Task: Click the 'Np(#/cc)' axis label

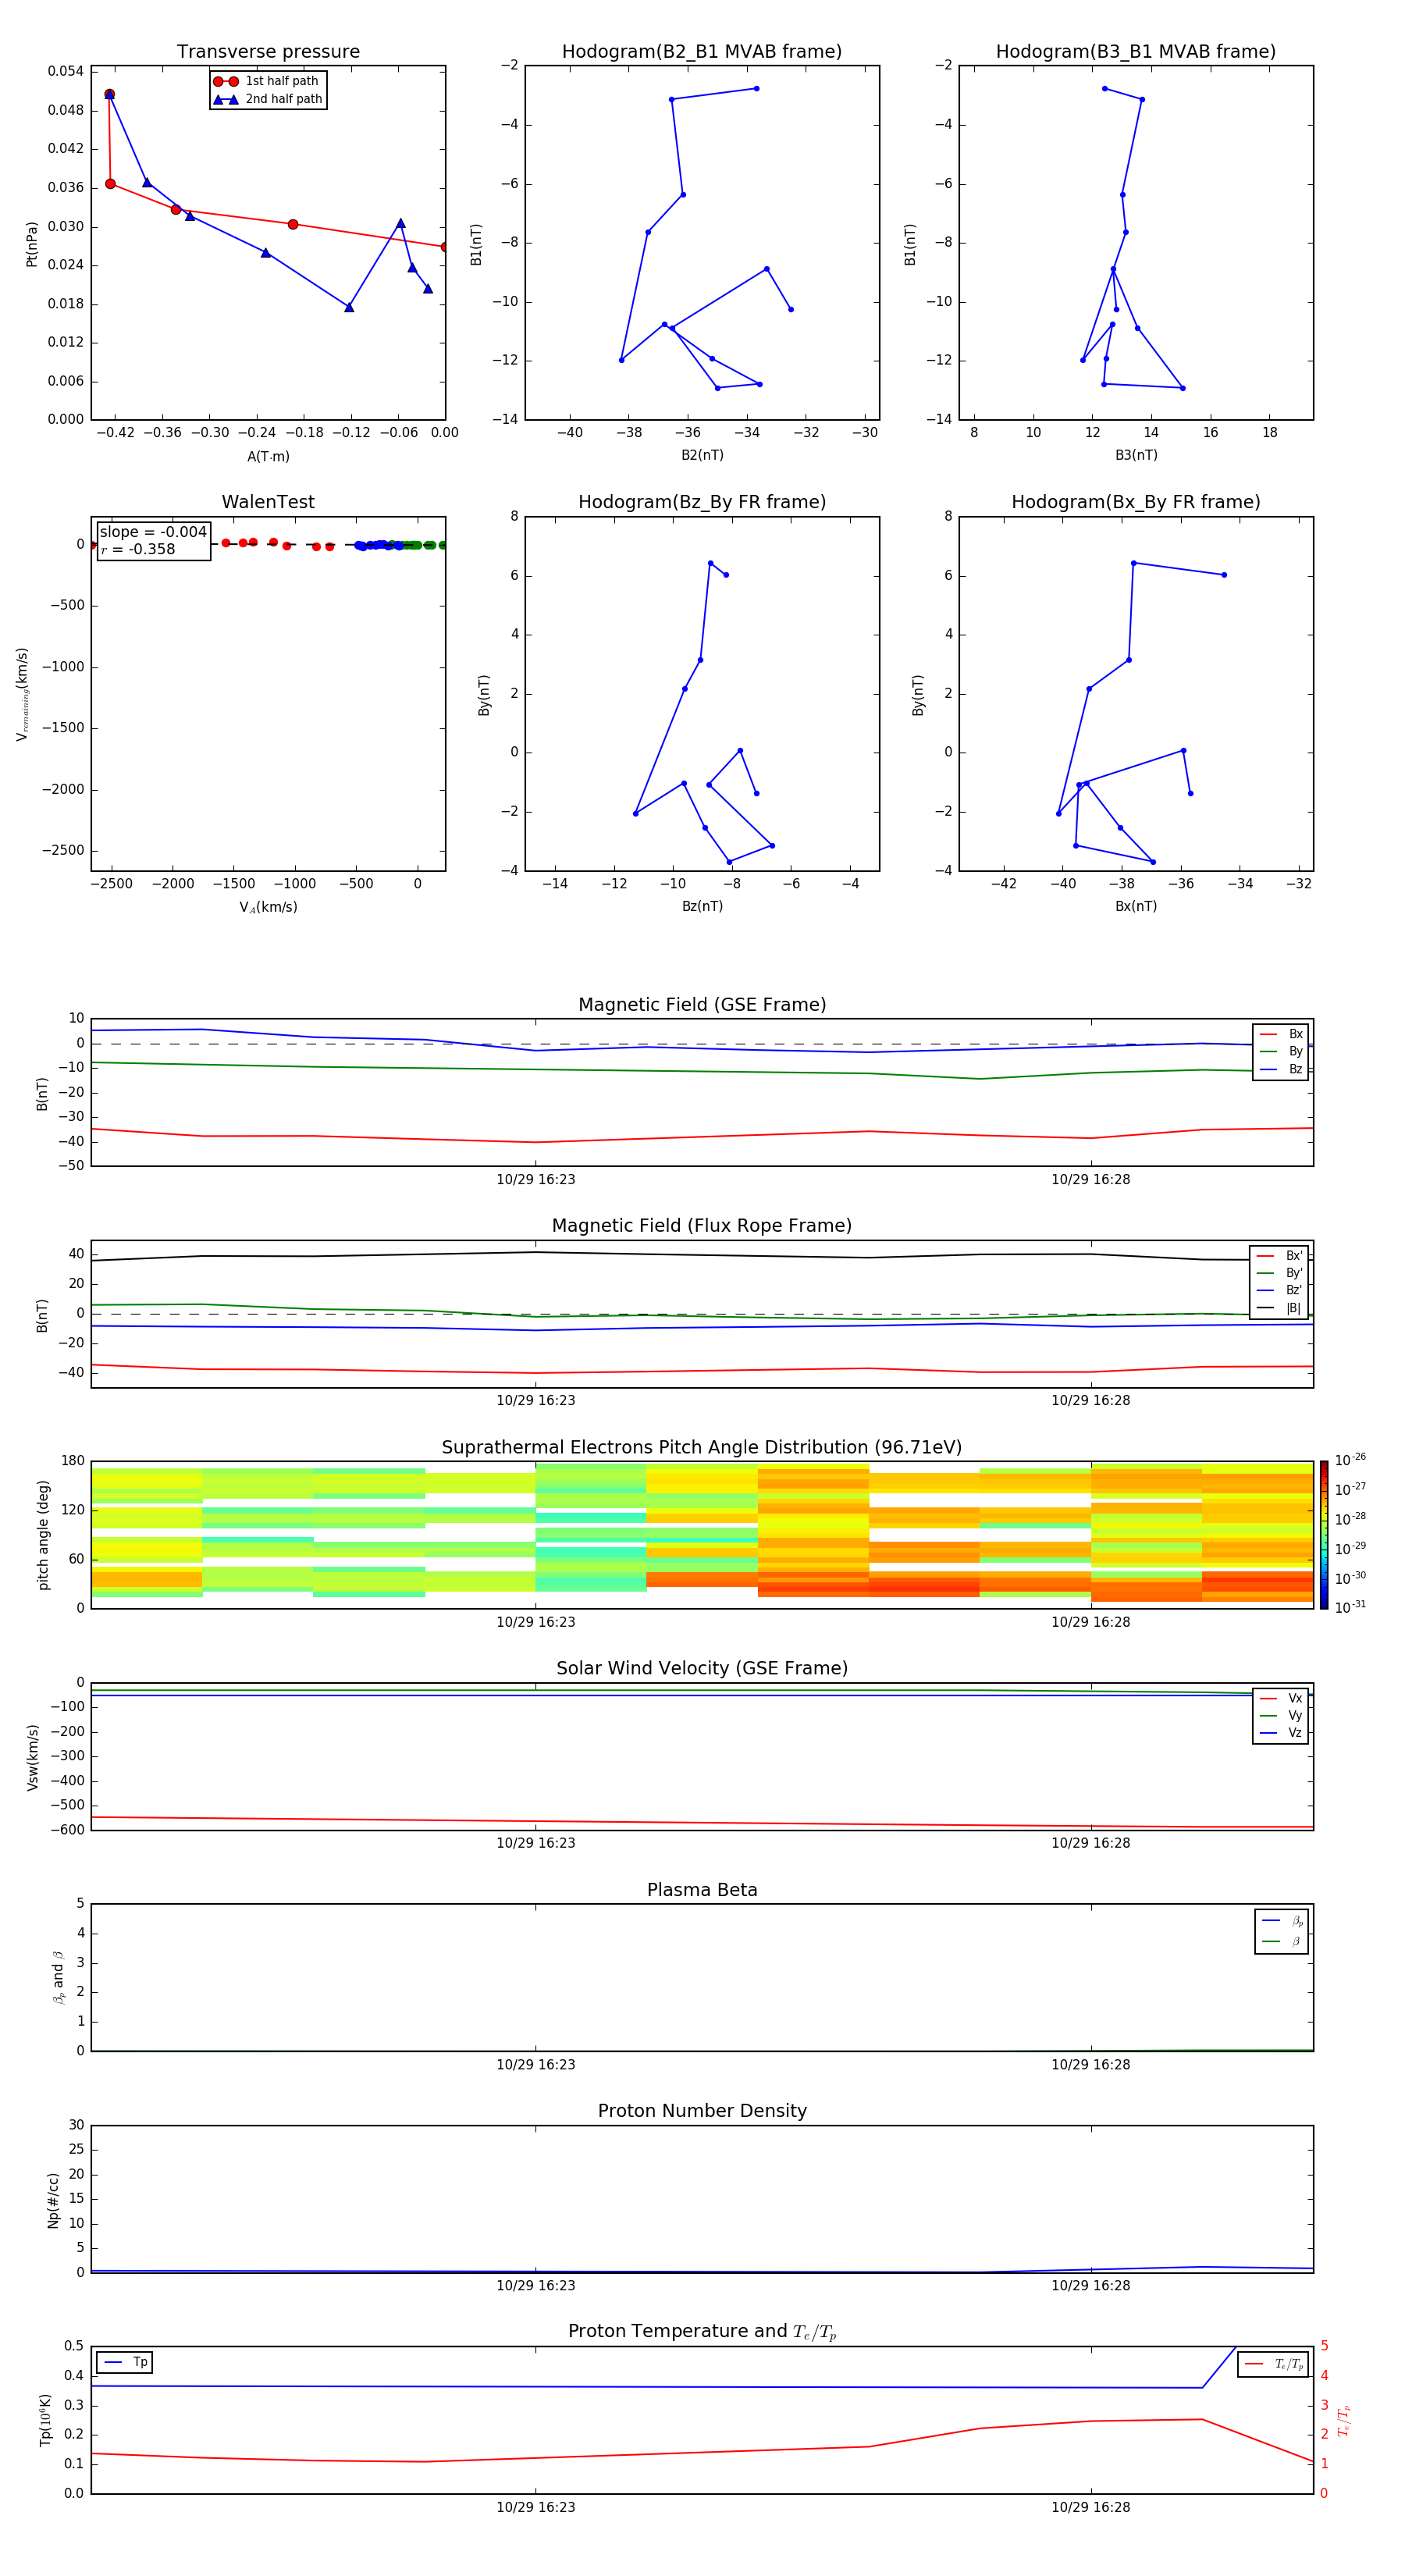Action: click(x=53, y=2200)
